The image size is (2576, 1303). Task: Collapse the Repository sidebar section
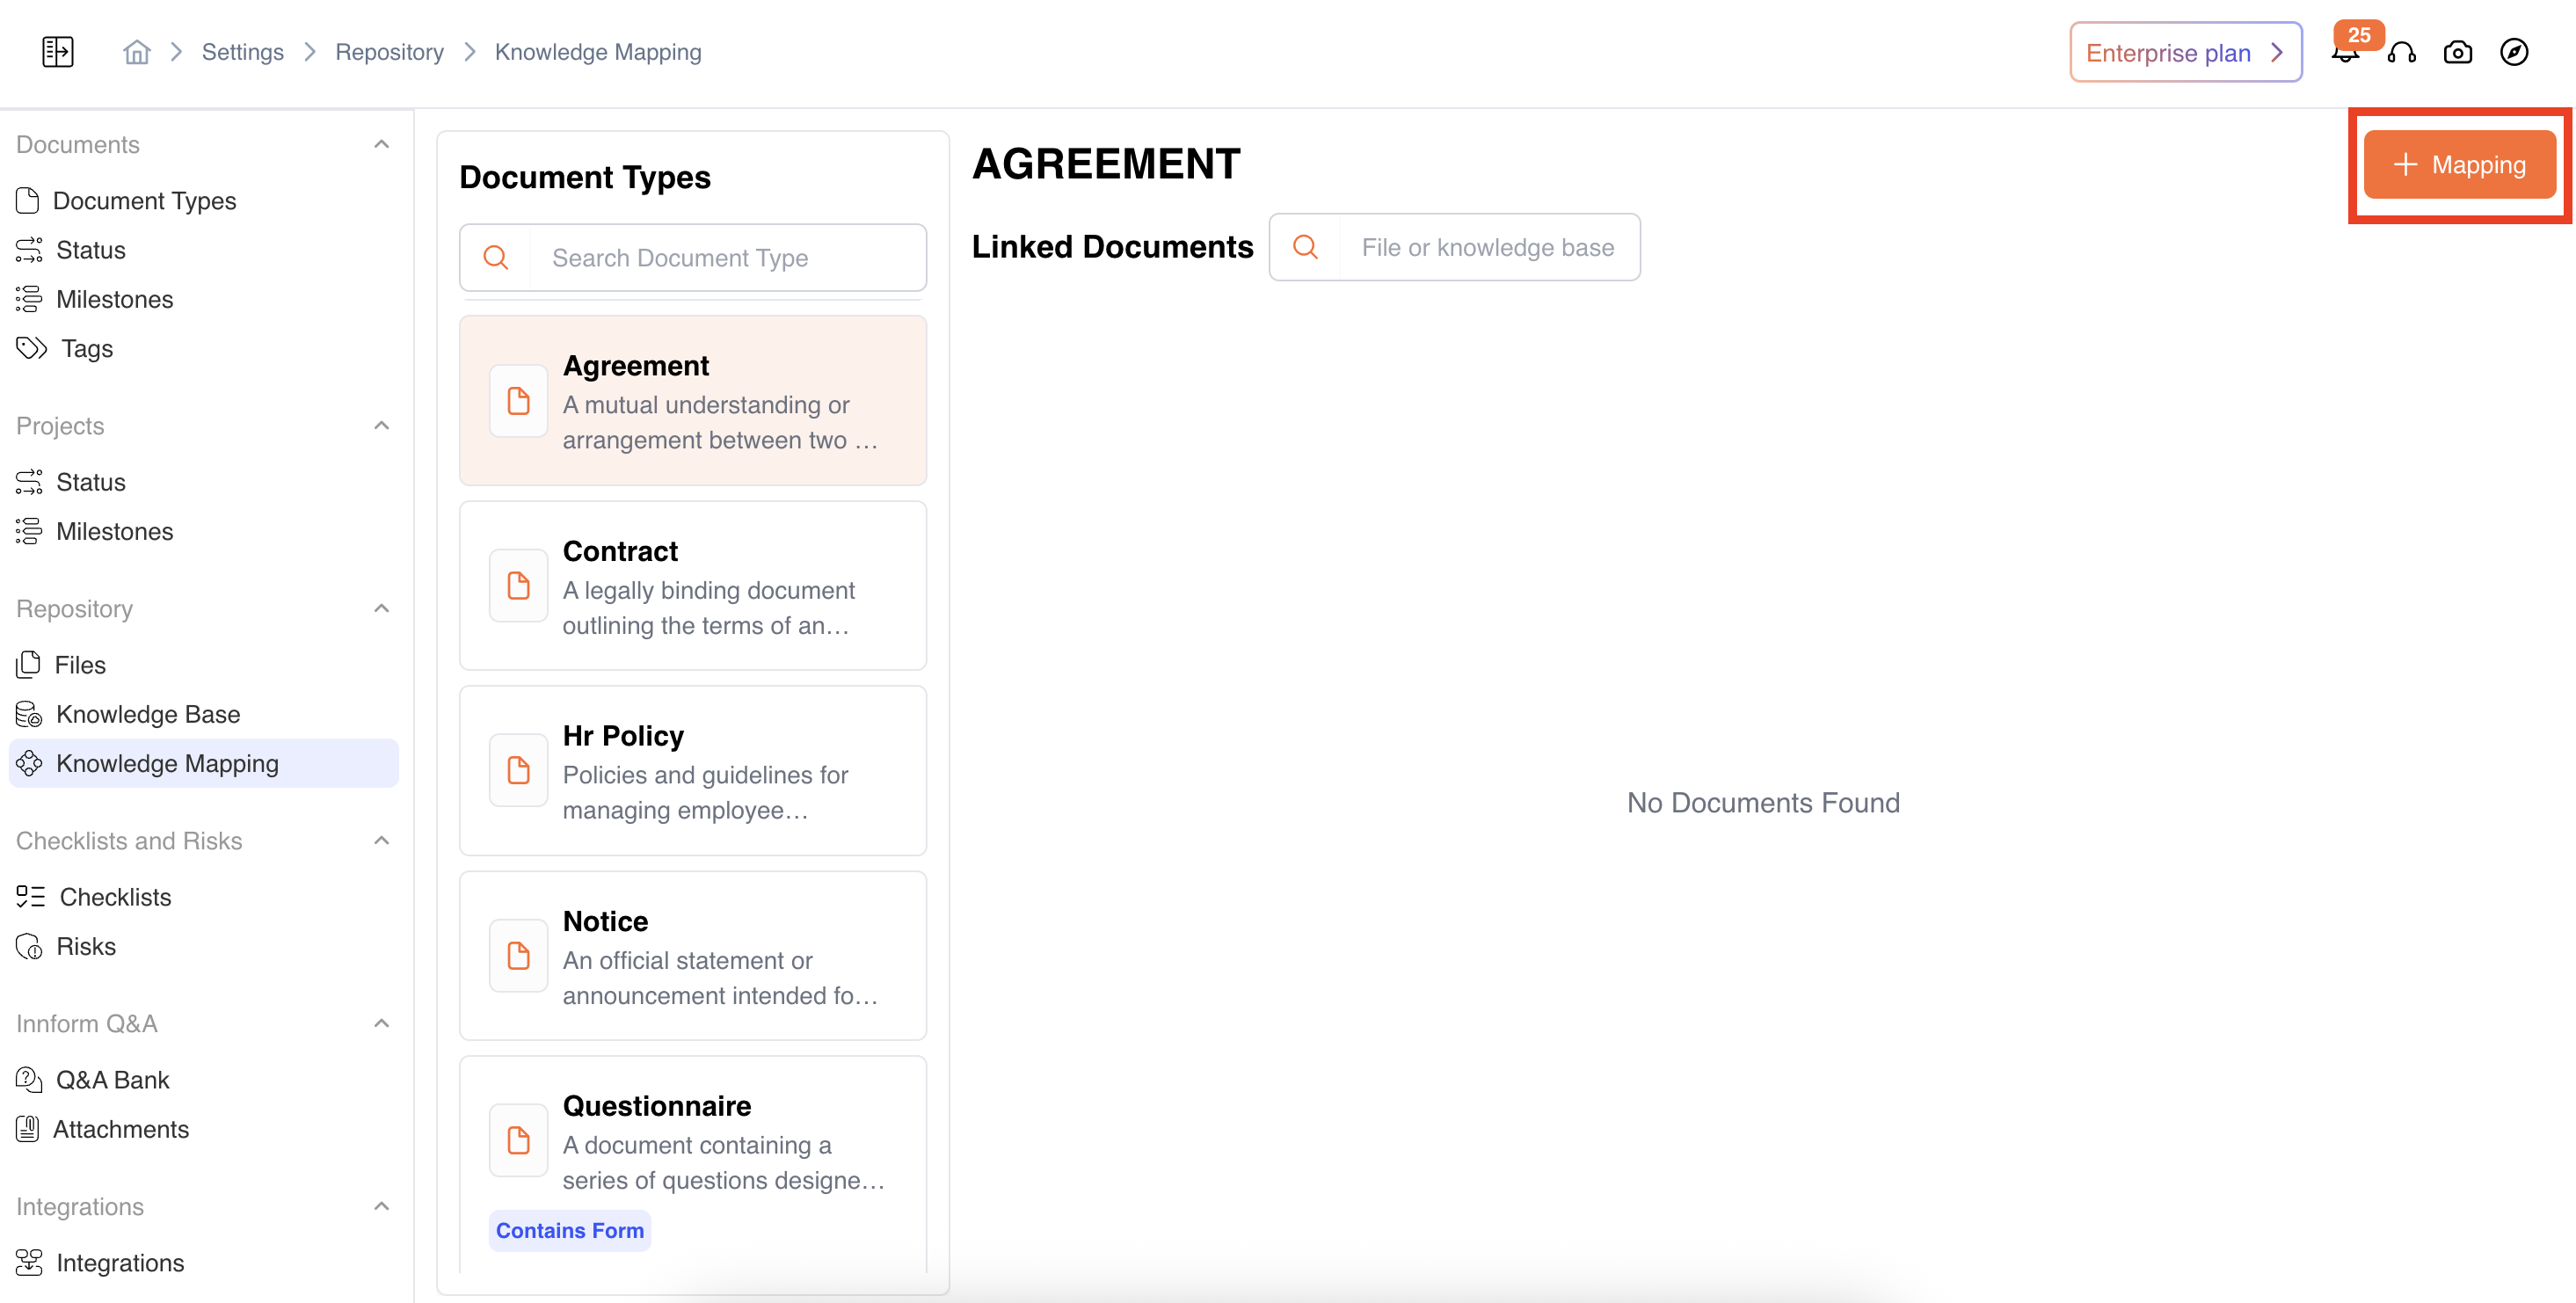coord(381,609)
